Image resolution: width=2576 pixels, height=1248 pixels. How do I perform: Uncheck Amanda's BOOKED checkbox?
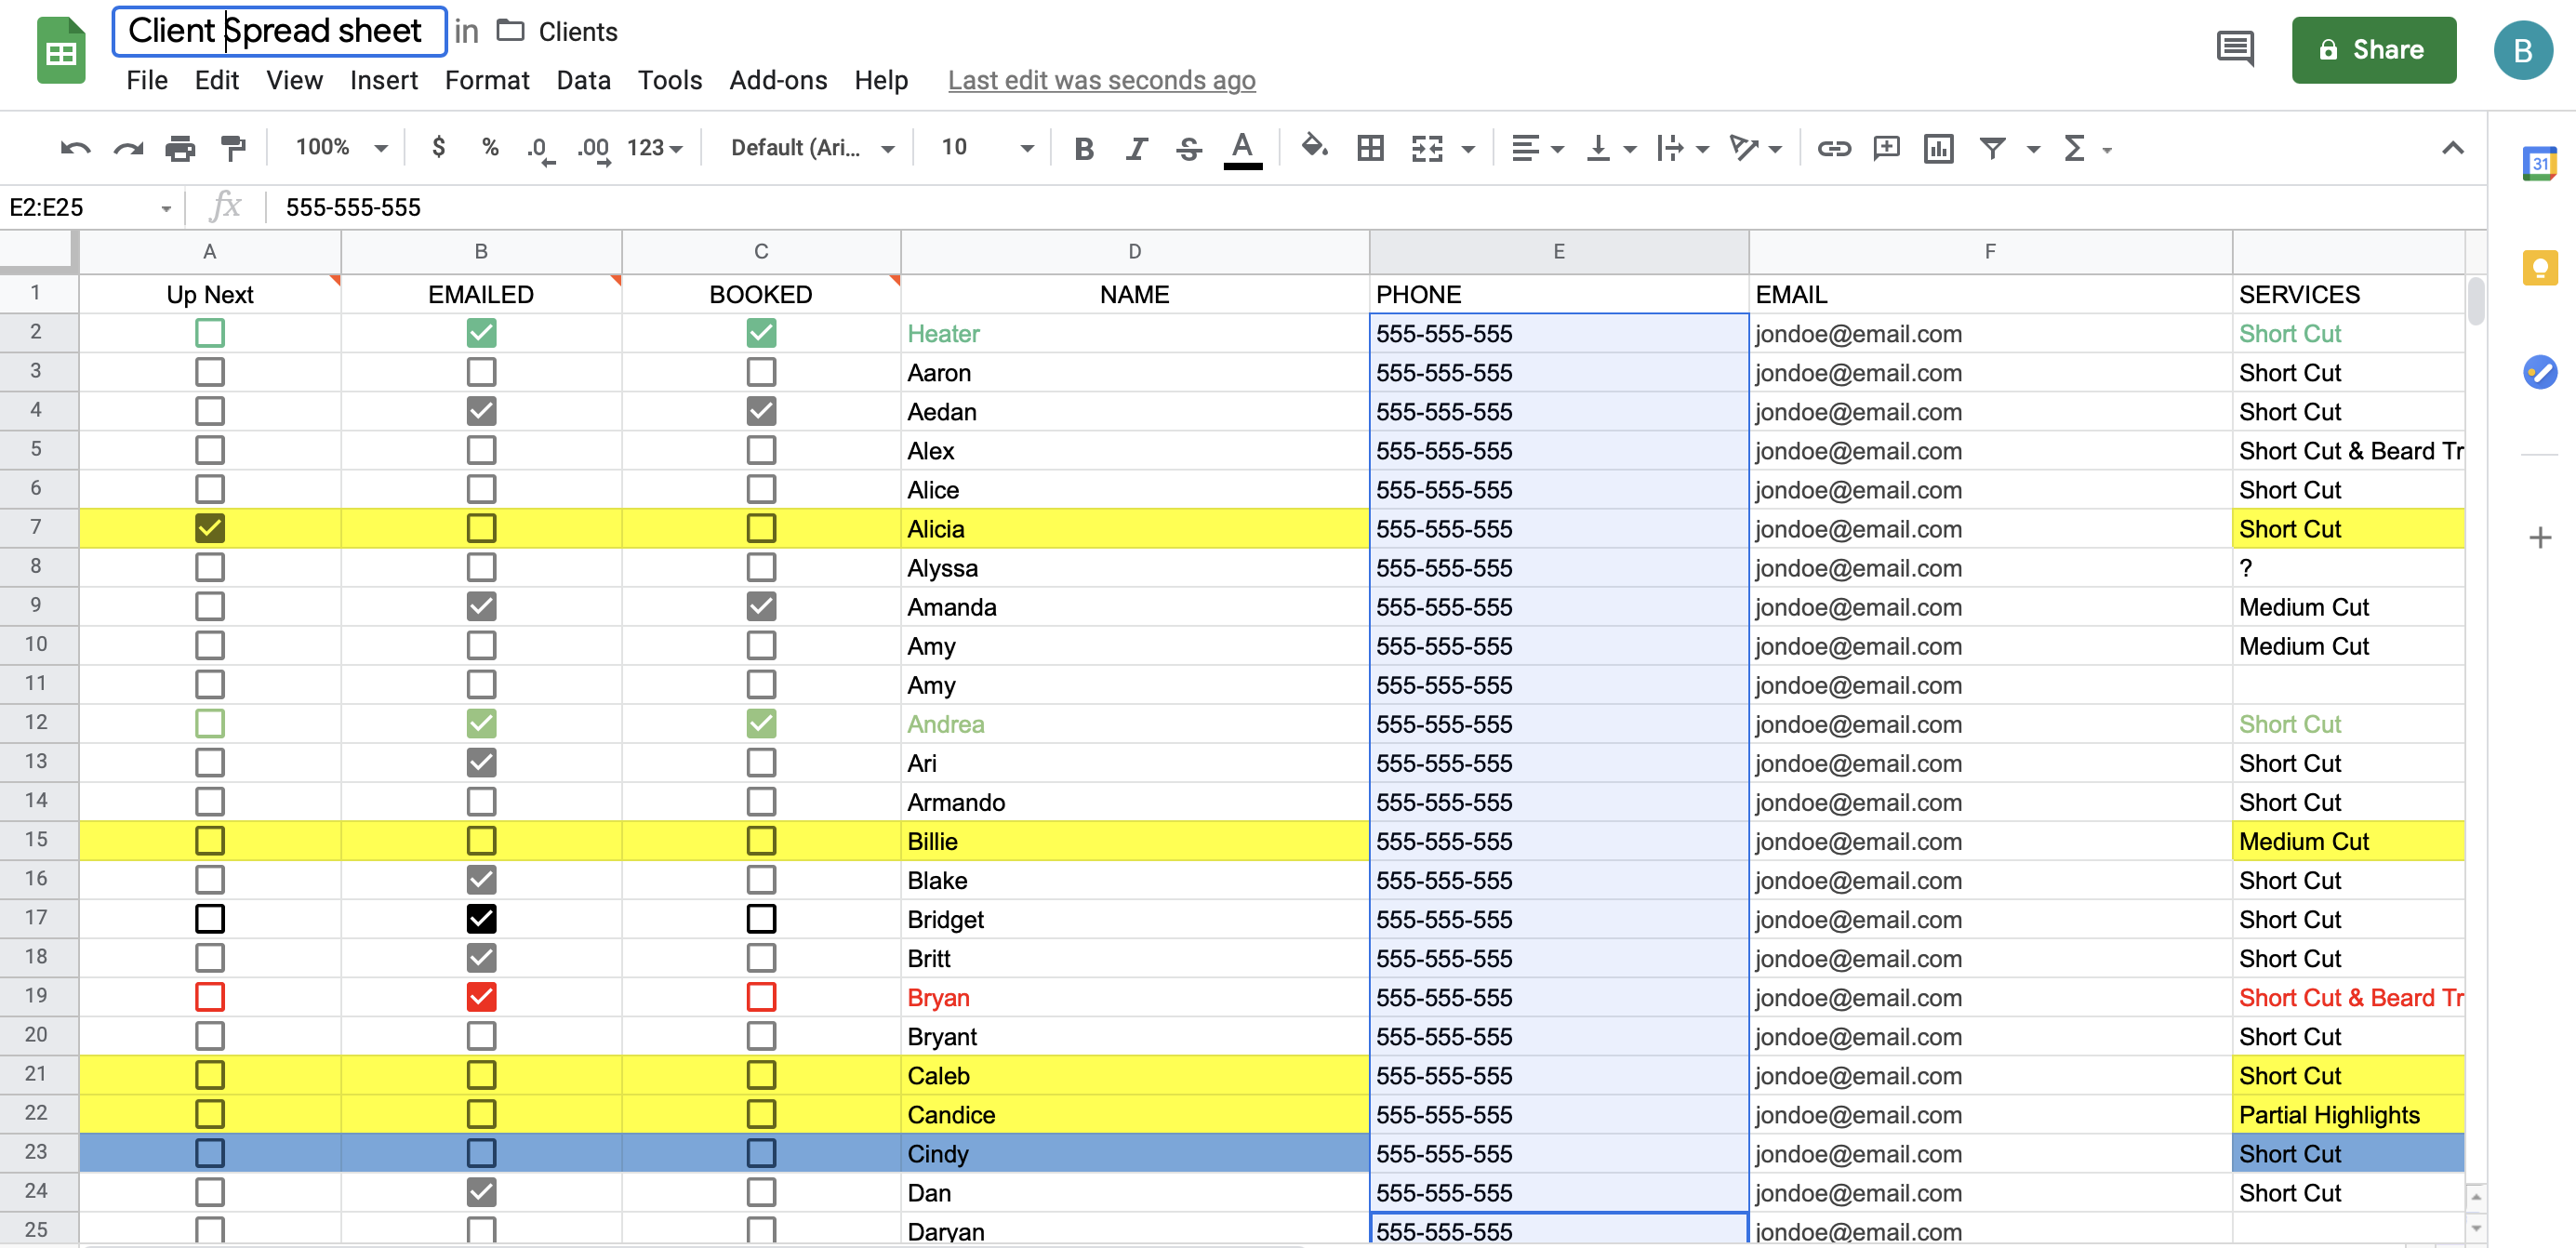(760, 606)
